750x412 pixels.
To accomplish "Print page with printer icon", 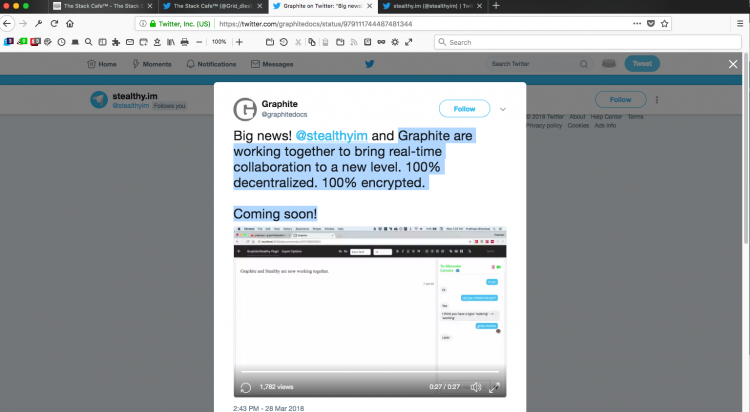I will click(185, 42).
